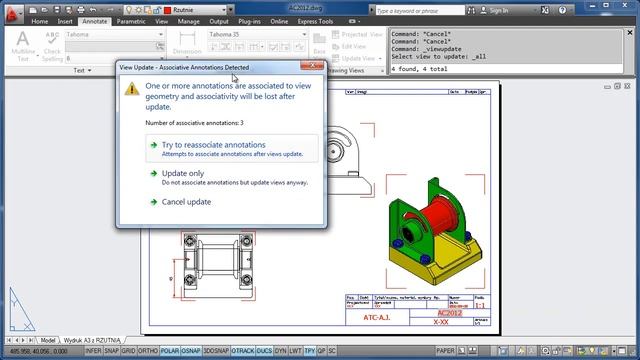Open the Manage ribbon tab
Viewport: 640px width, 360px height.
[x=189, y=21]
